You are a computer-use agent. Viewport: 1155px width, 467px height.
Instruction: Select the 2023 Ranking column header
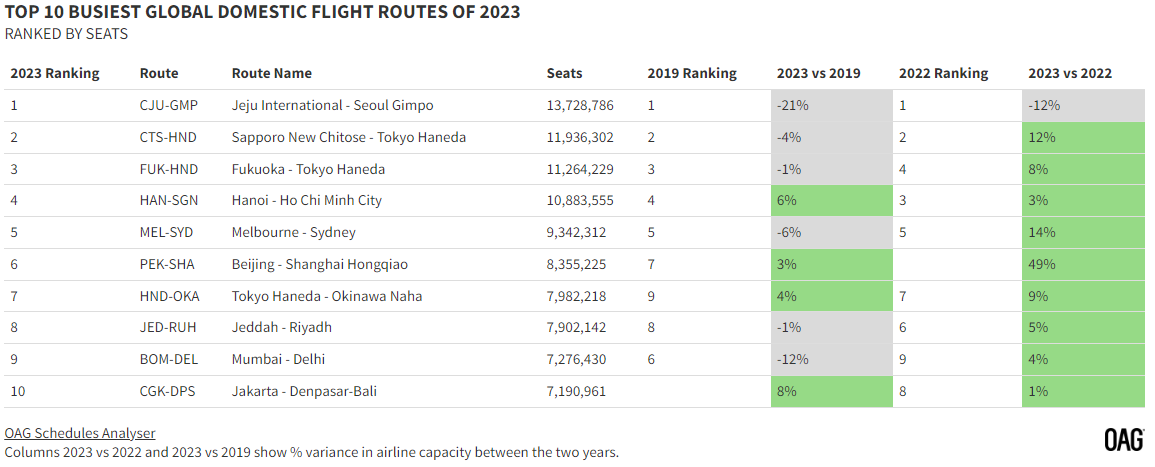point(55,74)
